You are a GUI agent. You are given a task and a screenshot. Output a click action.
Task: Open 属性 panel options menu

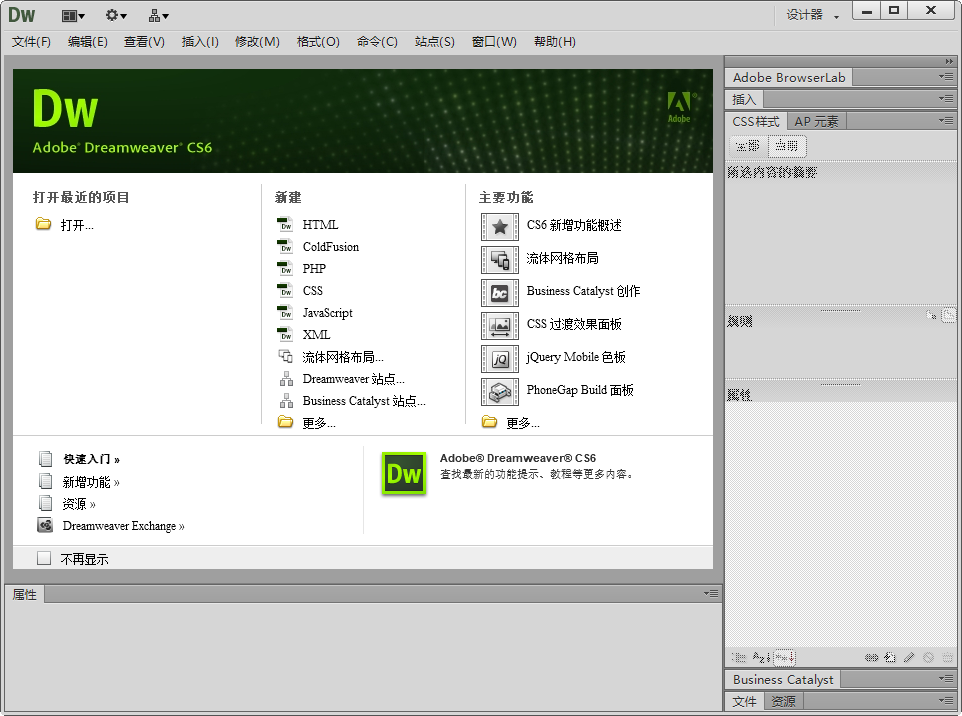click(x=711, y=593)
